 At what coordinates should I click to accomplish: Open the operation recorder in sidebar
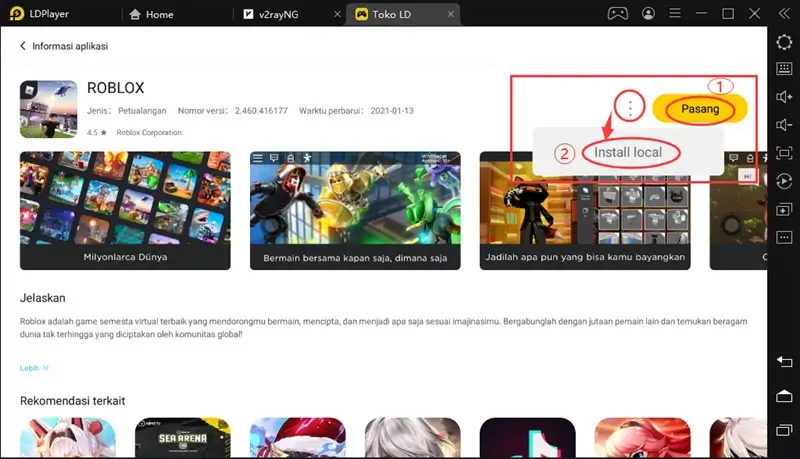(784, 181)
